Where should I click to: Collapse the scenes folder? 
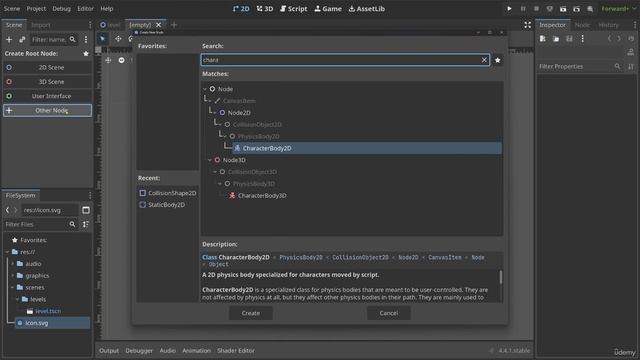click(13, 287)
